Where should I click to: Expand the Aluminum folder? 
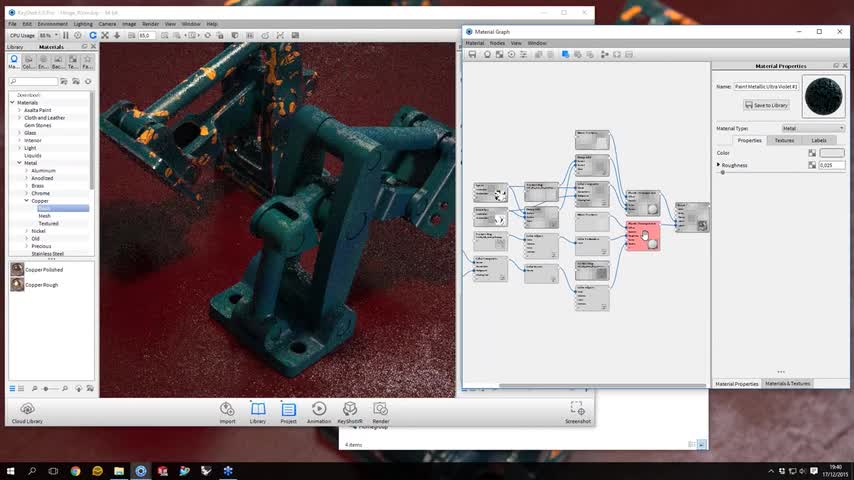(x=27, y=171)
